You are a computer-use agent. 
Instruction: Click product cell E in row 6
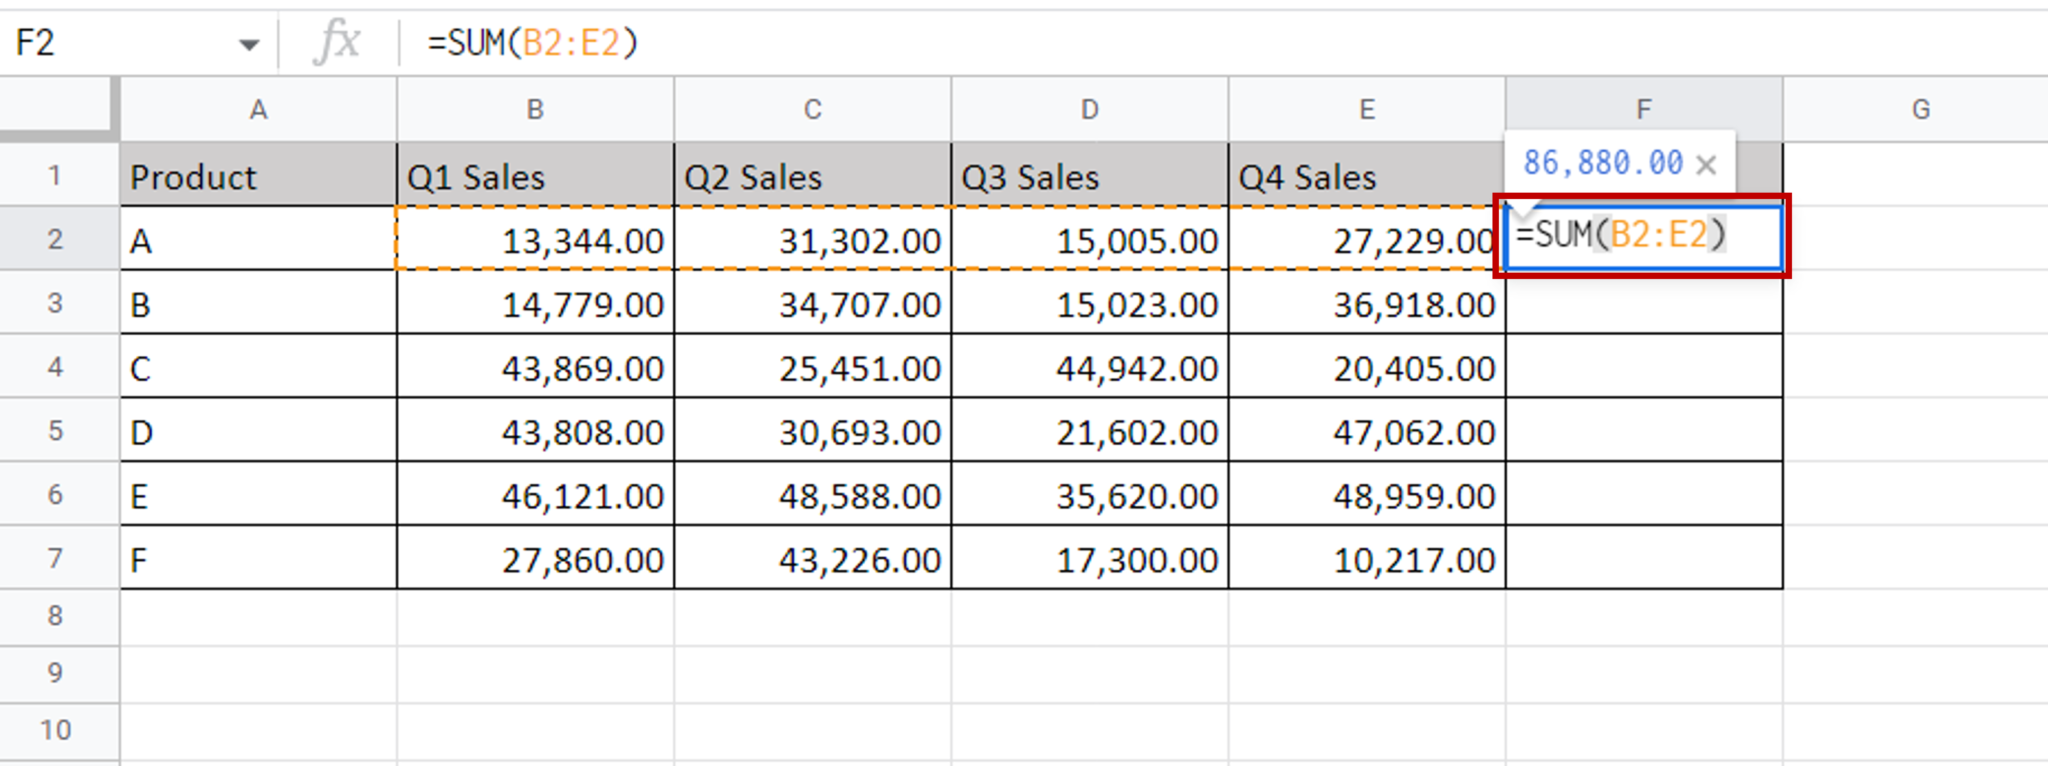coord(258,495)
